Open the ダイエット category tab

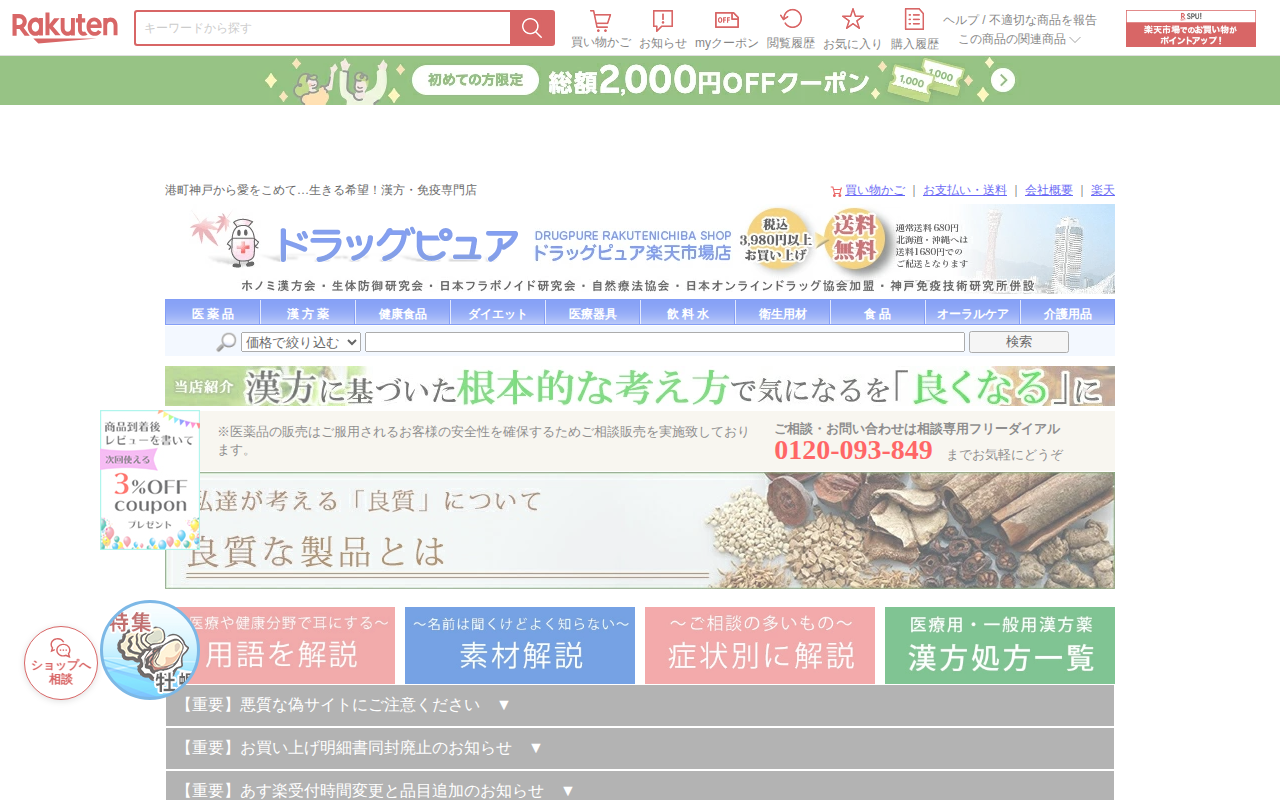coord(498,313)
